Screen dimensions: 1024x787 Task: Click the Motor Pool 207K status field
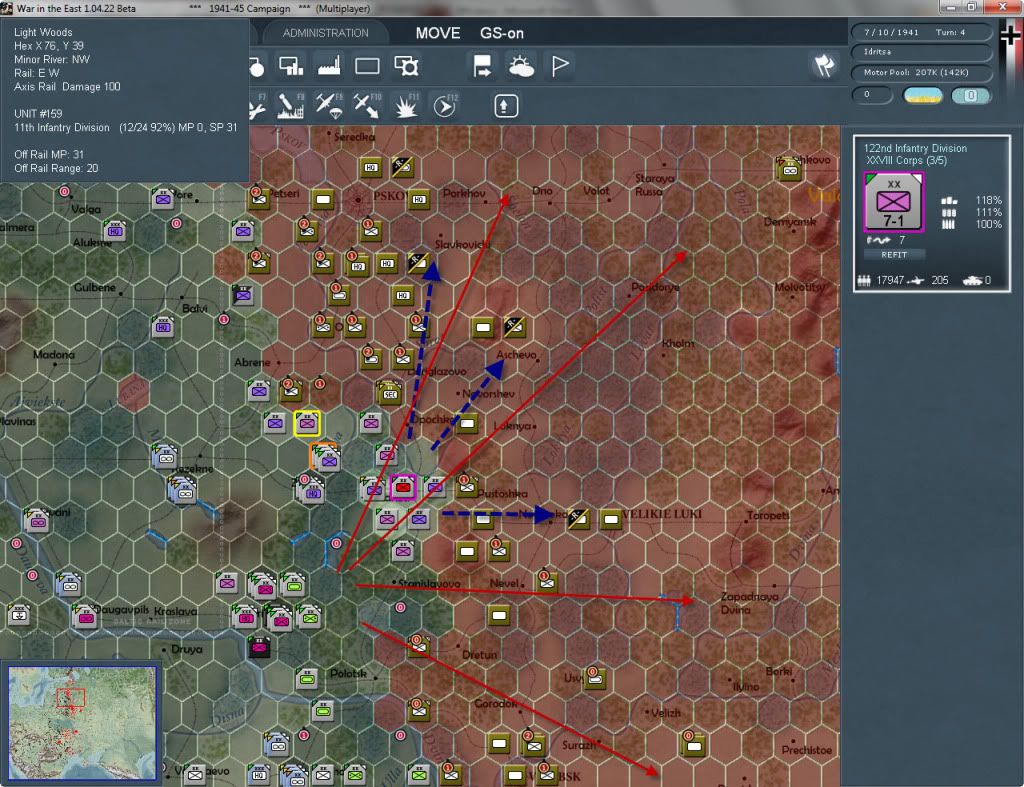click(920, 72)
